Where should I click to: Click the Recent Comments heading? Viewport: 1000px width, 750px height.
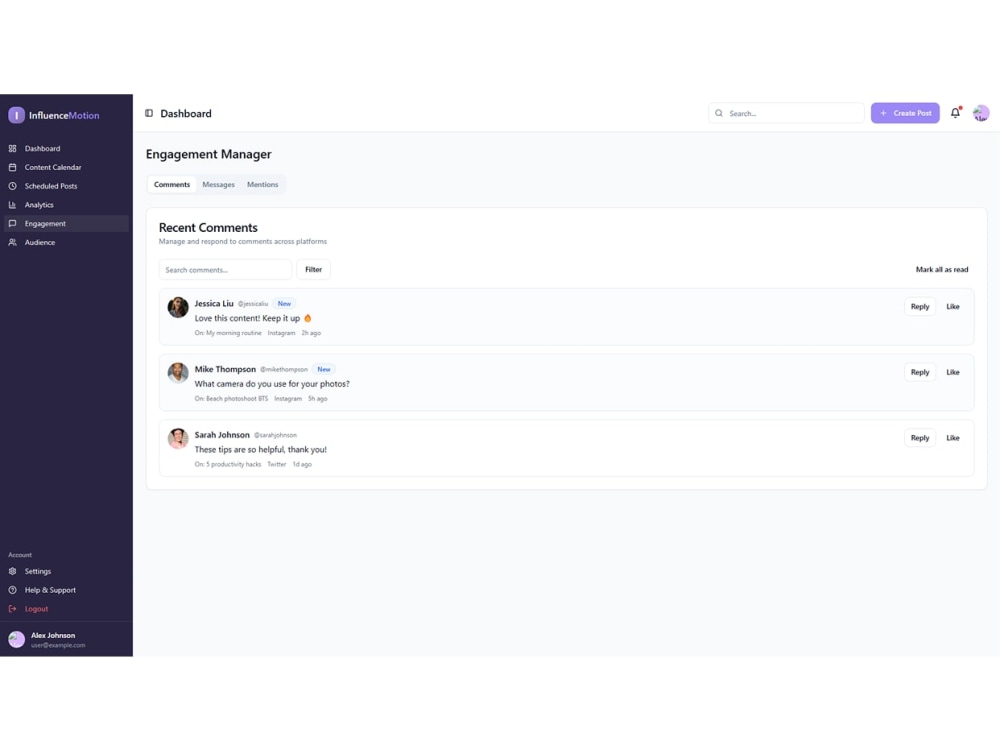(x=209, y=228)
